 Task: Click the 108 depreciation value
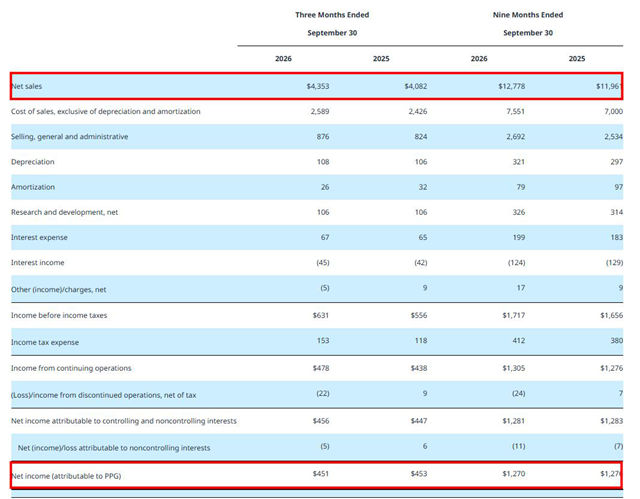[x=323, y=162]
